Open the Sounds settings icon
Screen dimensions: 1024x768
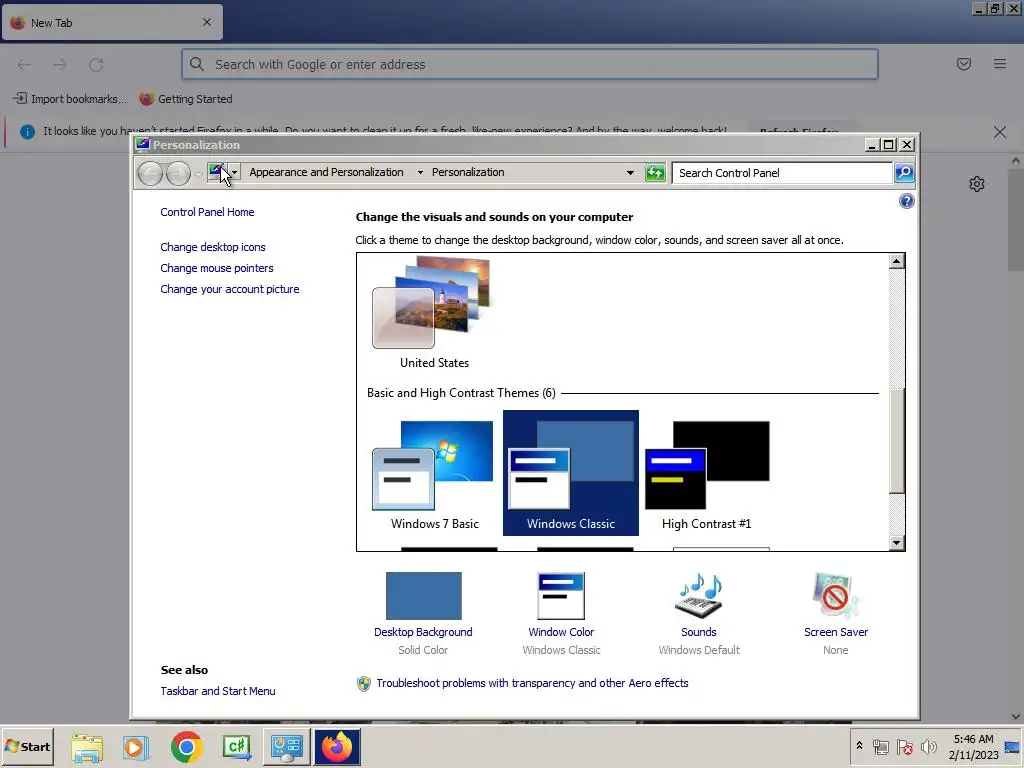(x=699, y=596)
